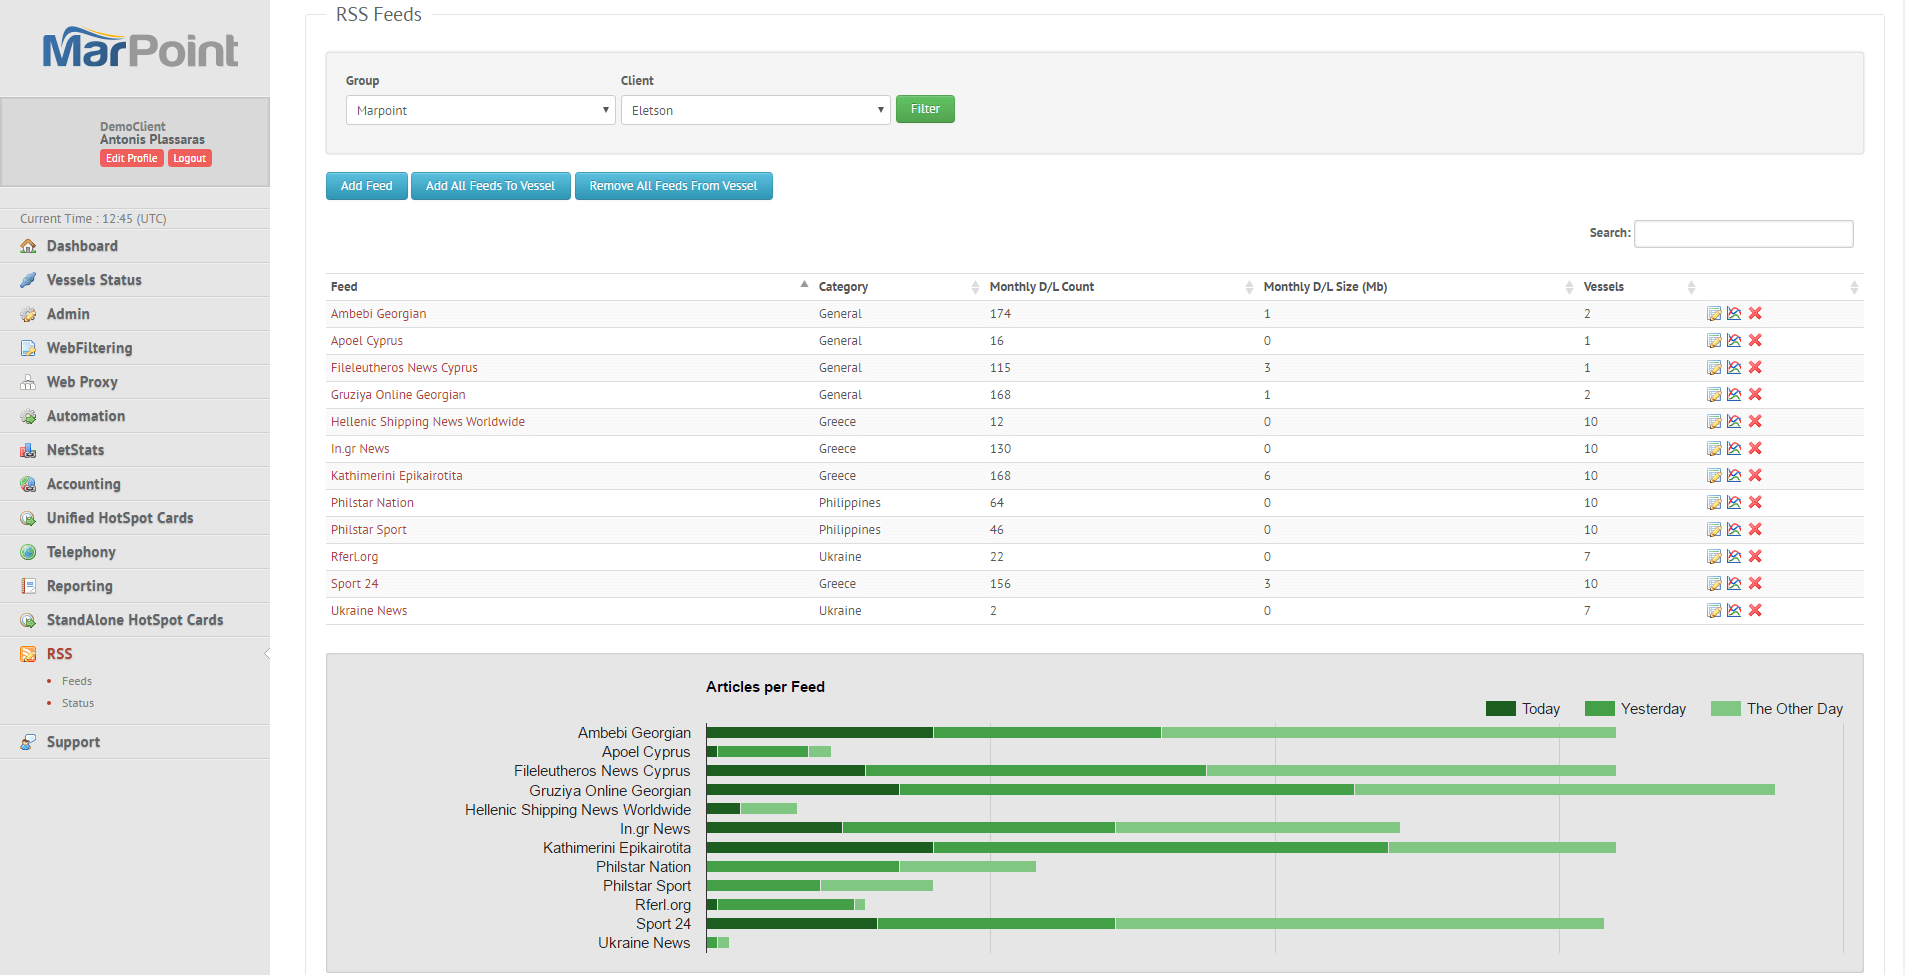Viewport: 1905px width, 975px height.
Task: Sort by Monthly D/L Count column
Action: coord(1121,287)
